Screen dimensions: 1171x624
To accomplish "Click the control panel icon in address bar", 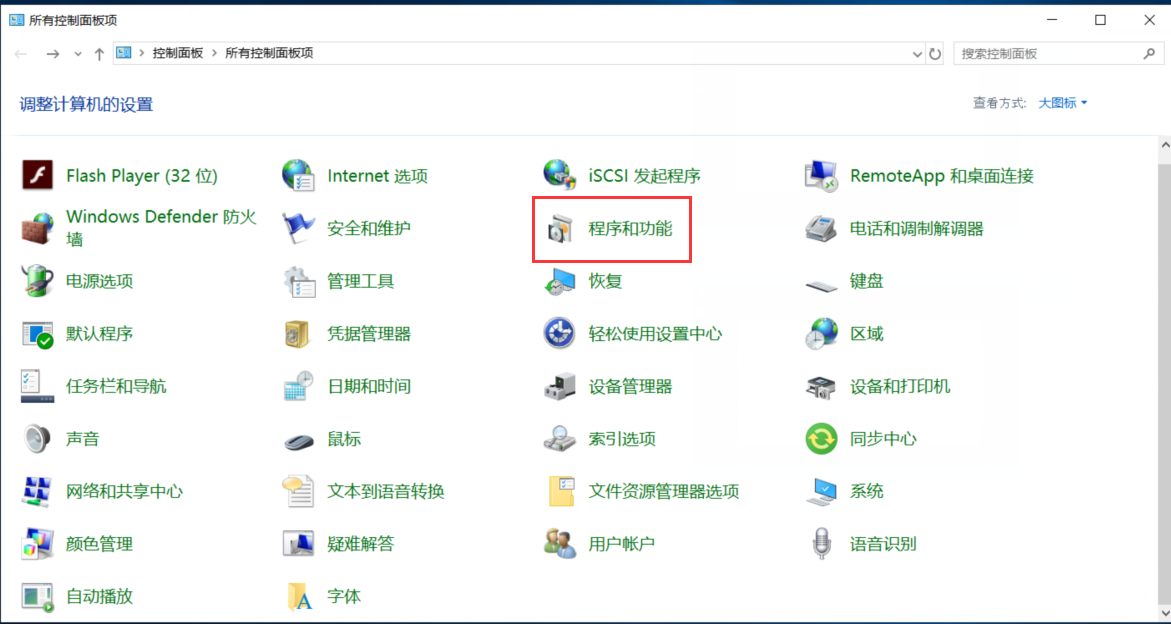I will 124,54.
